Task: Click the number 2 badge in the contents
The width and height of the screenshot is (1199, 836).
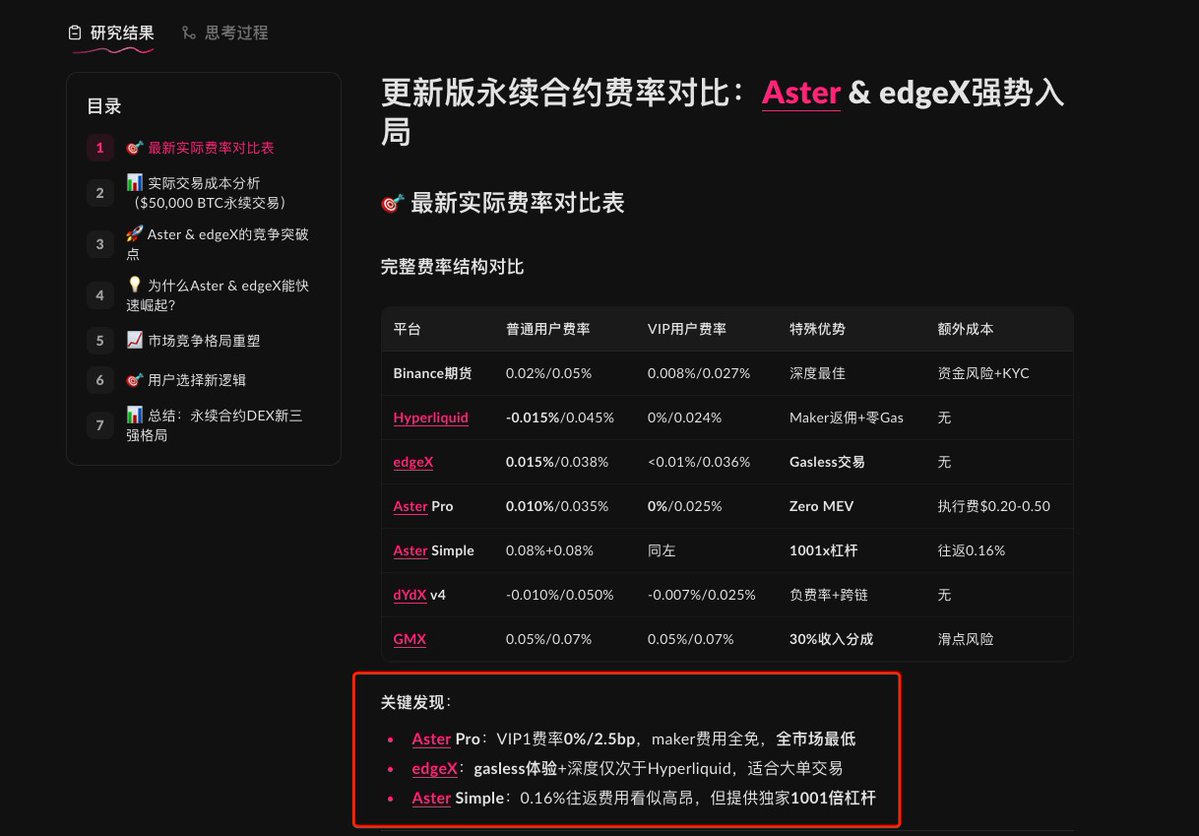Action: pos(99,193)
